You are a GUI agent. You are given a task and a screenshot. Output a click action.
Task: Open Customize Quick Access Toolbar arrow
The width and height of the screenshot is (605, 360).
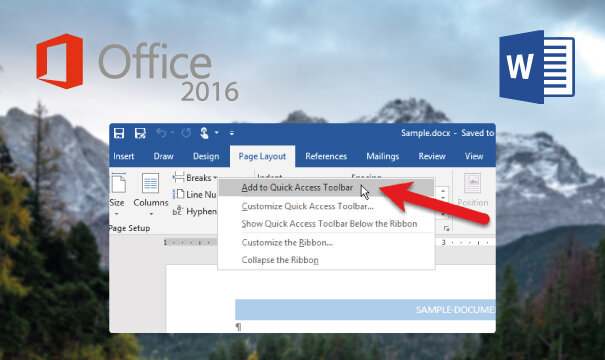(232, 133)
